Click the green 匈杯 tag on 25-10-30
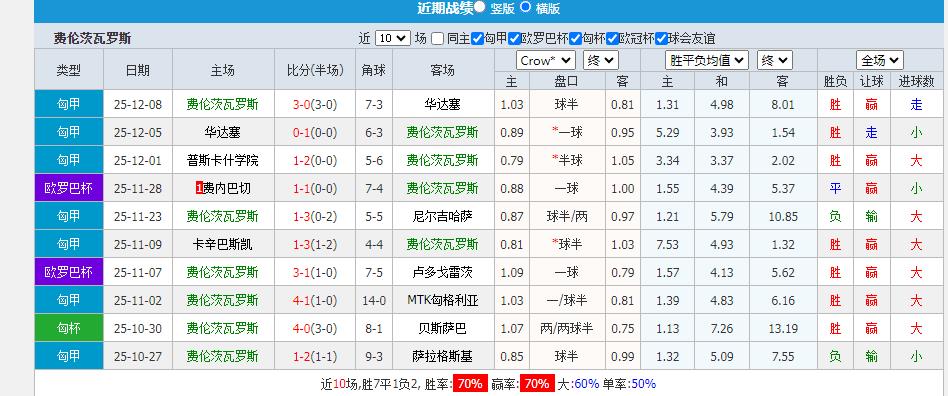The height and width of the screenshot is (396, 948). (x=69, y=328)
